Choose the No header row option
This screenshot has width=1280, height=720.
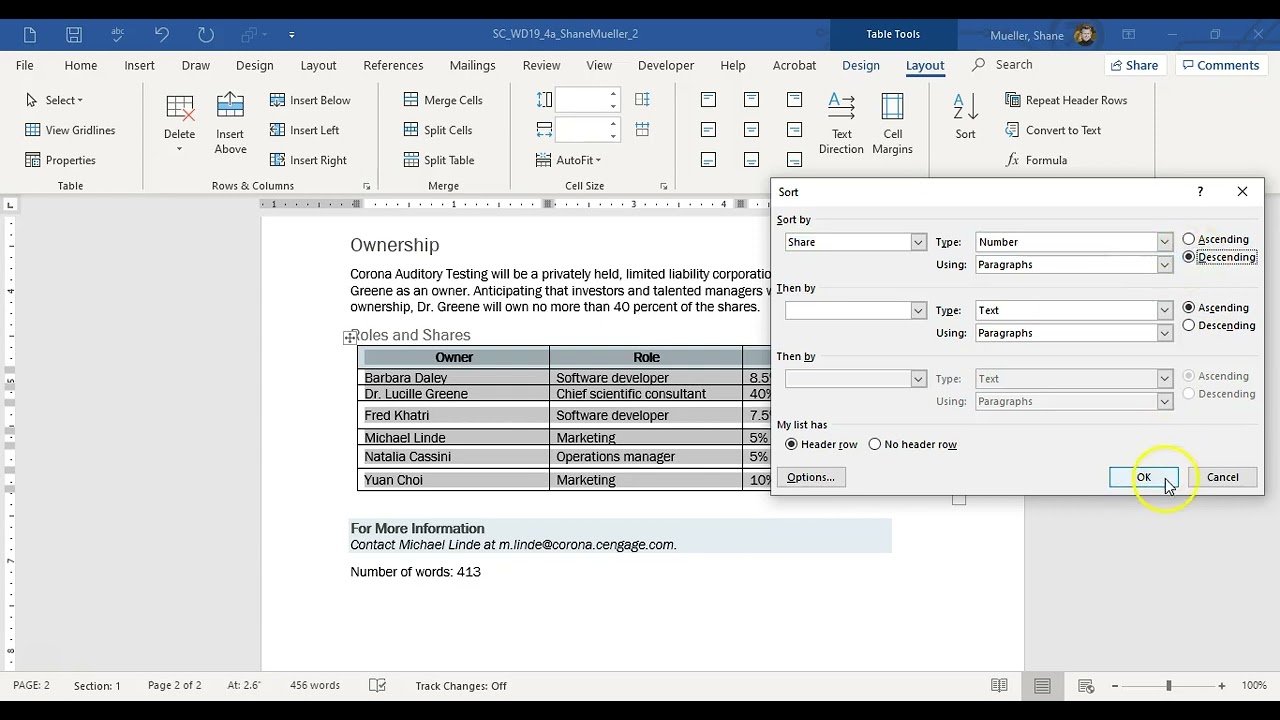coord(913,444)
